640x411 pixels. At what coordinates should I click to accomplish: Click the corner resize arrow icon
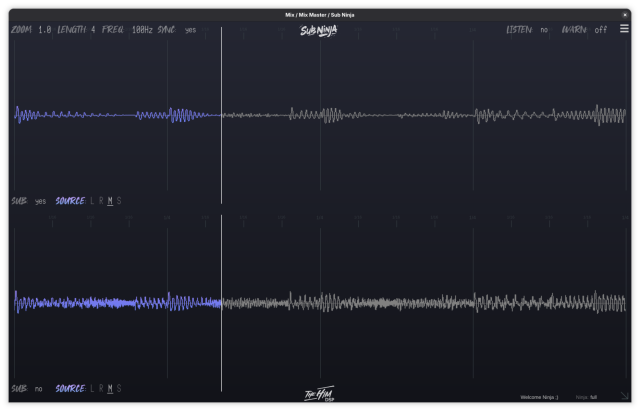click(624, 395)
